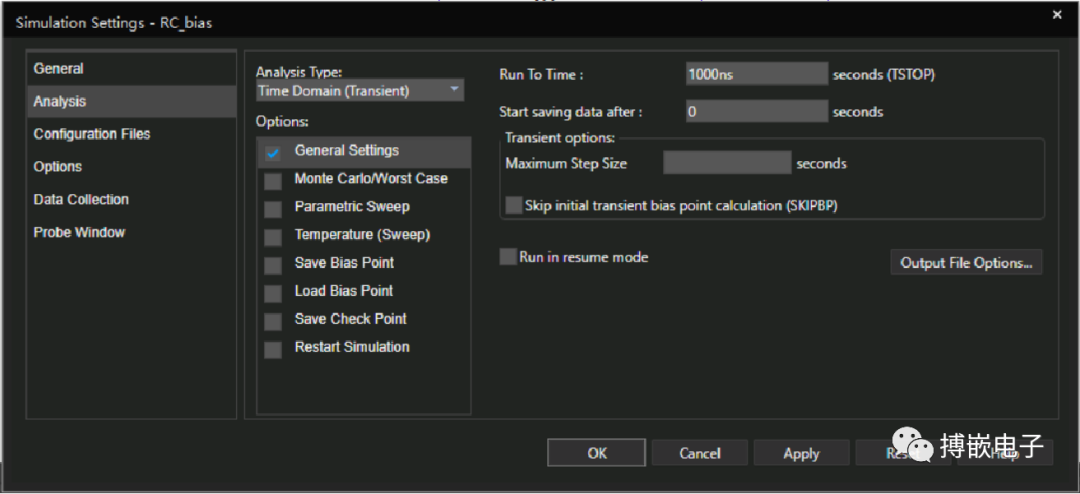Uncheck the General Settings option
The height and width of the screenshot is (494, 1080).
coord(273,153)
